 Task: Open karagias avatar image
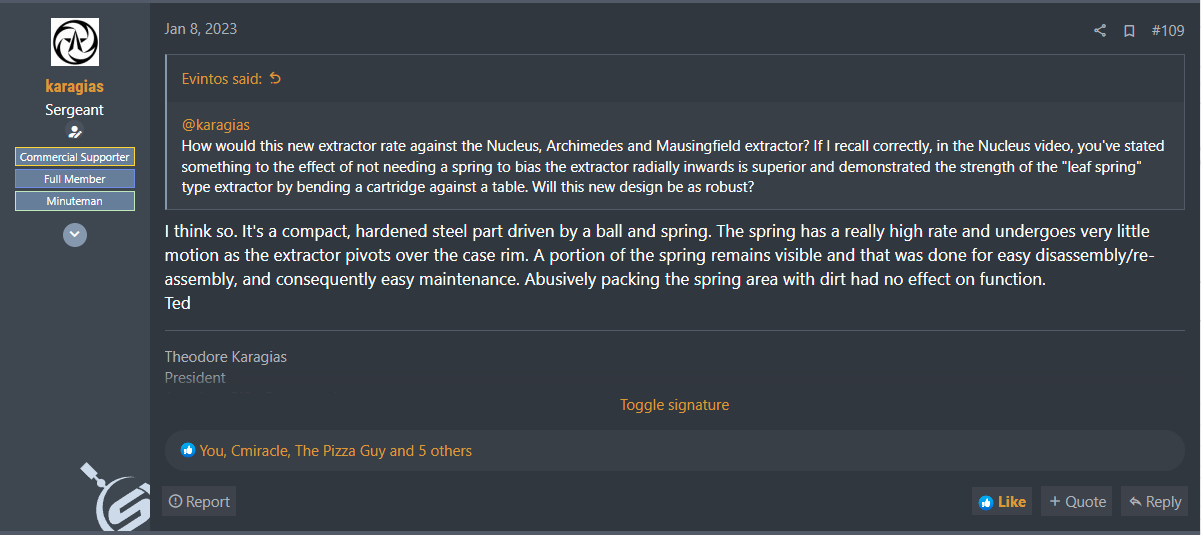(x=75, y=42)
